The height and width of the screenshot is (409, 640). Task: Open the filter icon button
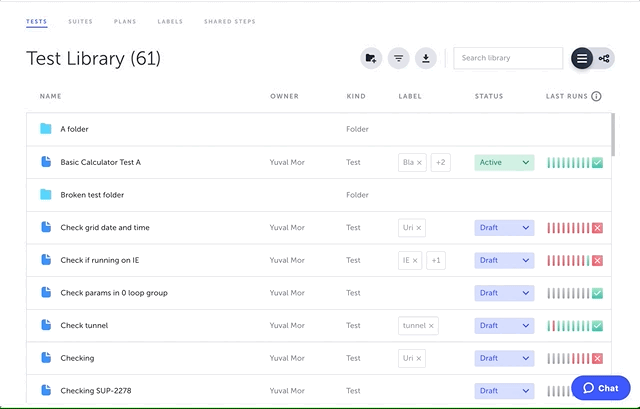pos(398,58)
